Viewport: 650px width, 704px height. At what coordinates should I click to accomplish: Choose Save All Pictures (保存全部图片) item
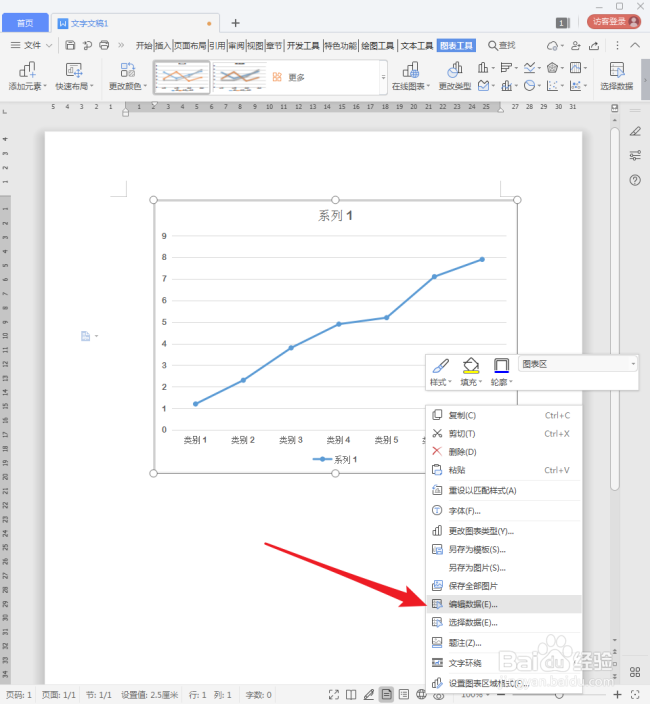(x=504, y=586)
